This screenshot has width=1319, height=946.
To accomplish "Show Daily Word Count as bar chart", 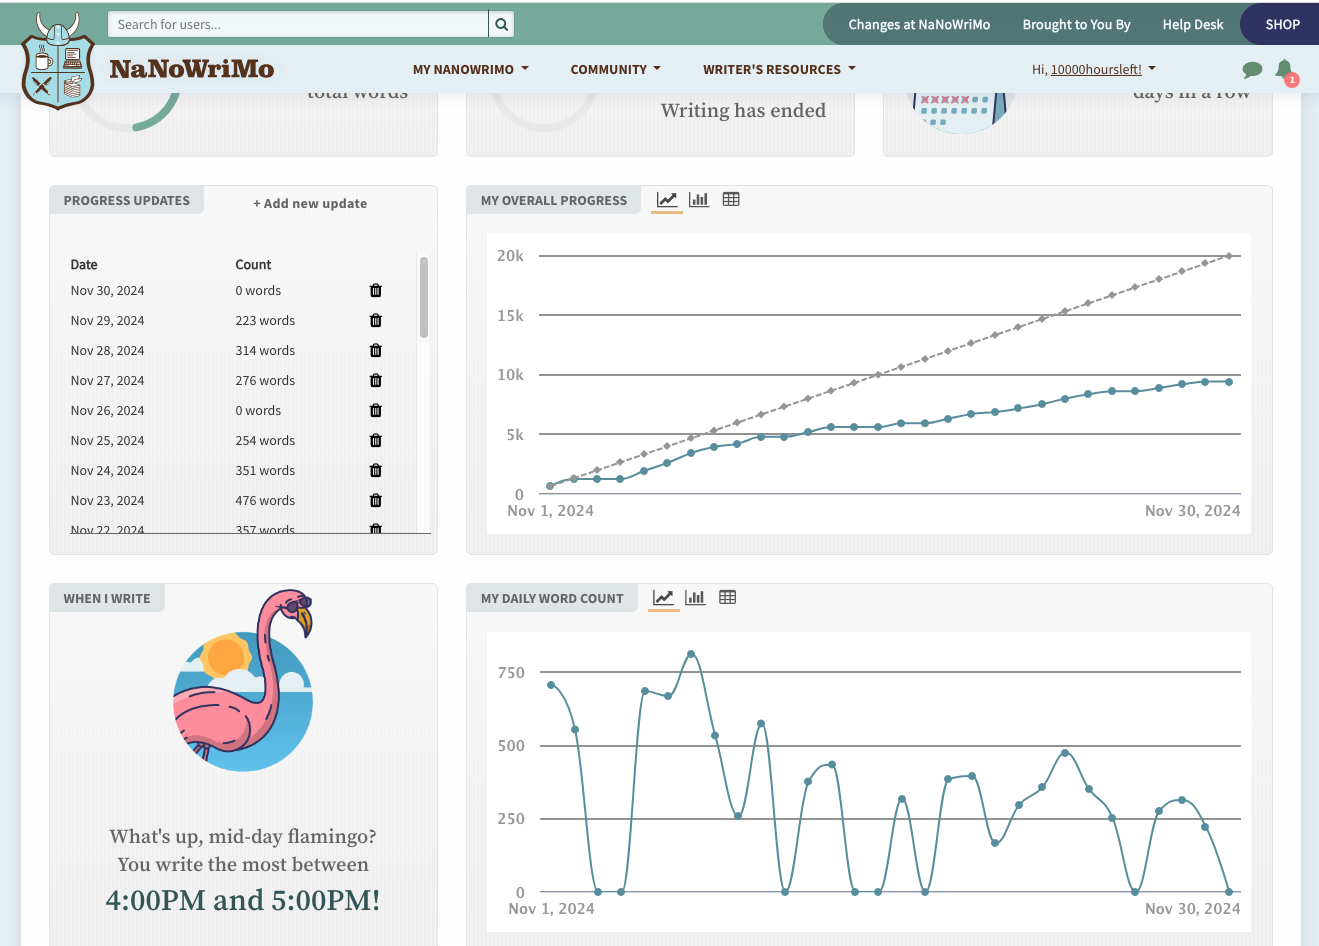I will (x=695, y=598).
